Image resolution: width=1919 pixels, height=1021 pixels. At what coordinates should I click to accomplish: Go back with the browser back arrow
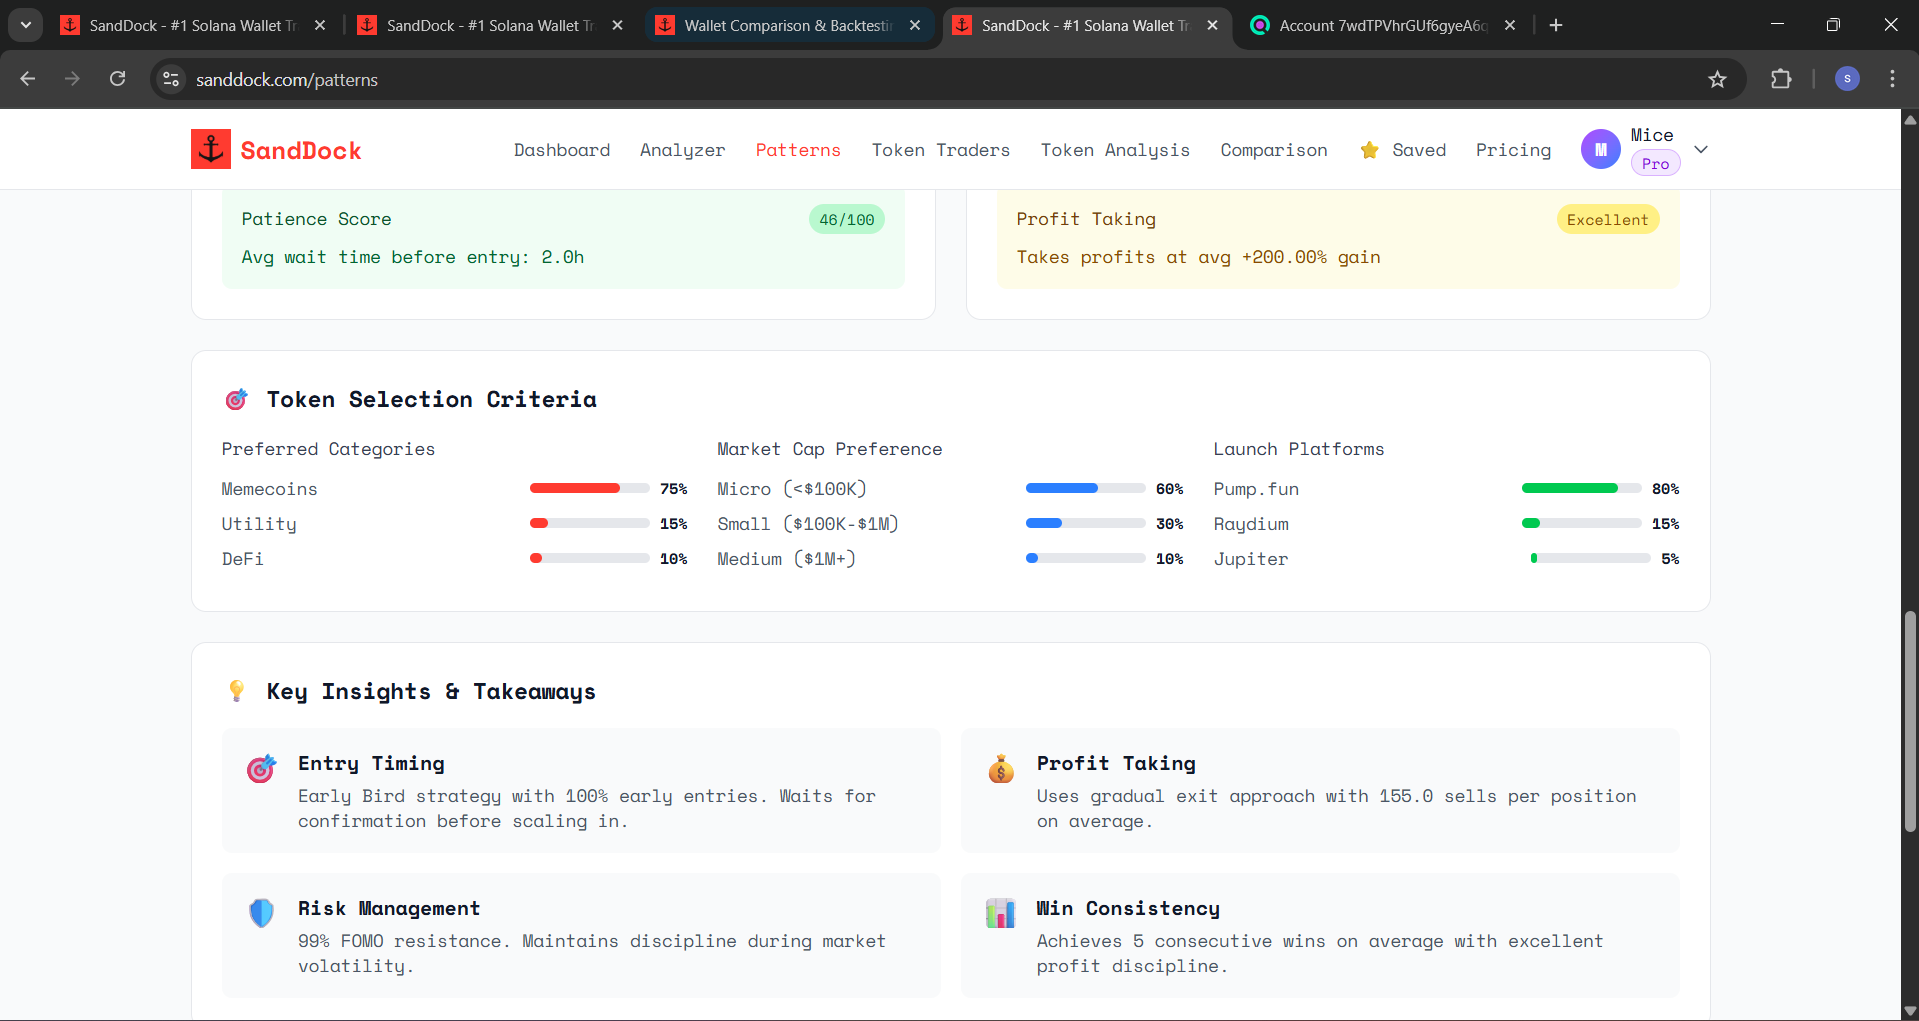tap(28, 79)
